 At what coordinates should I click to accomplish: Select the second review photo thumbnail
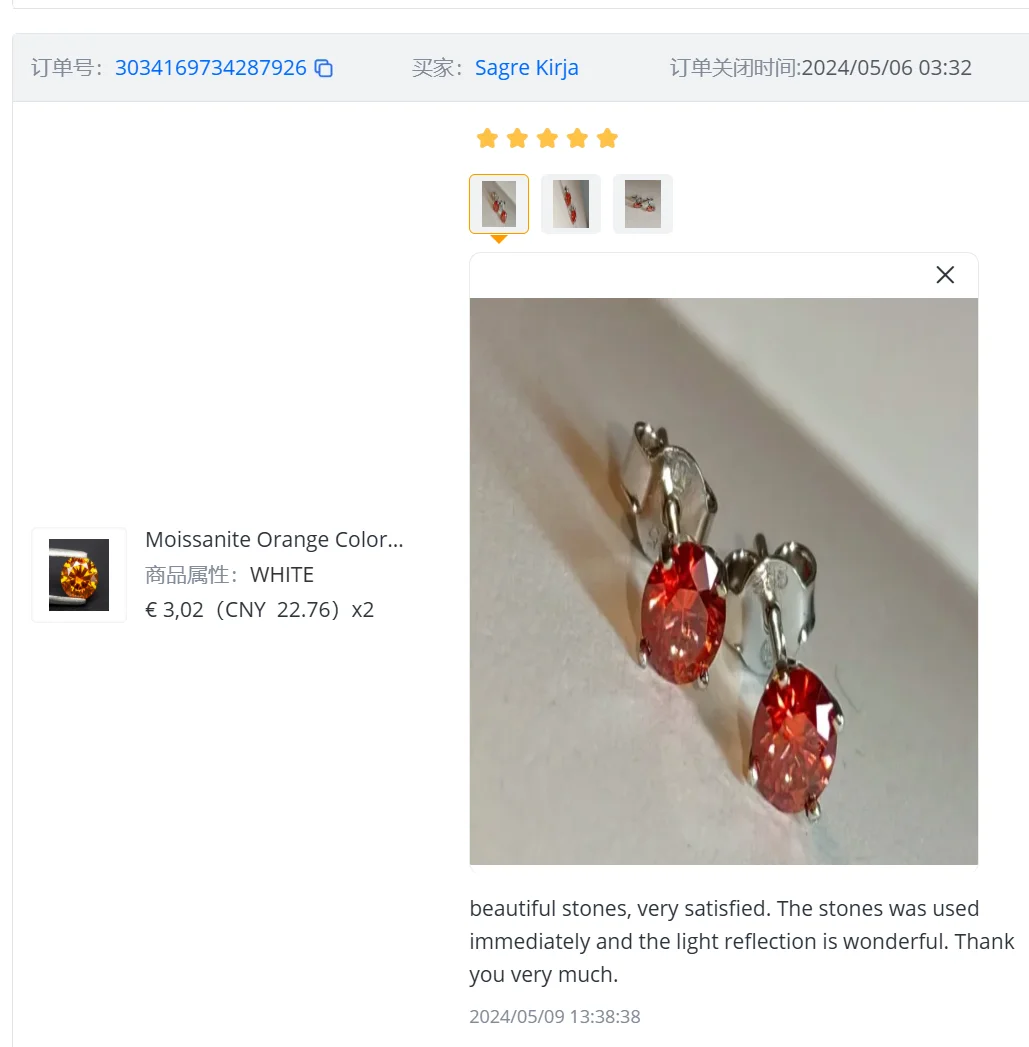571,204
